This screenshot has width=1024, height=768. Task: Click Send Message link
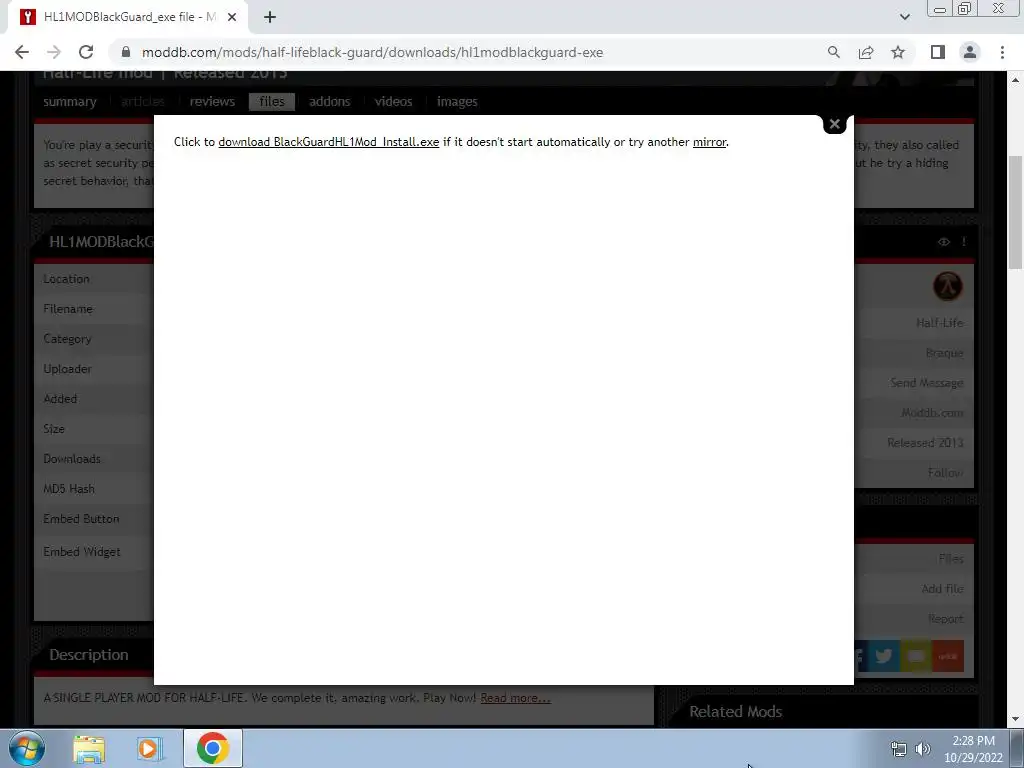(x=927, y=383)
